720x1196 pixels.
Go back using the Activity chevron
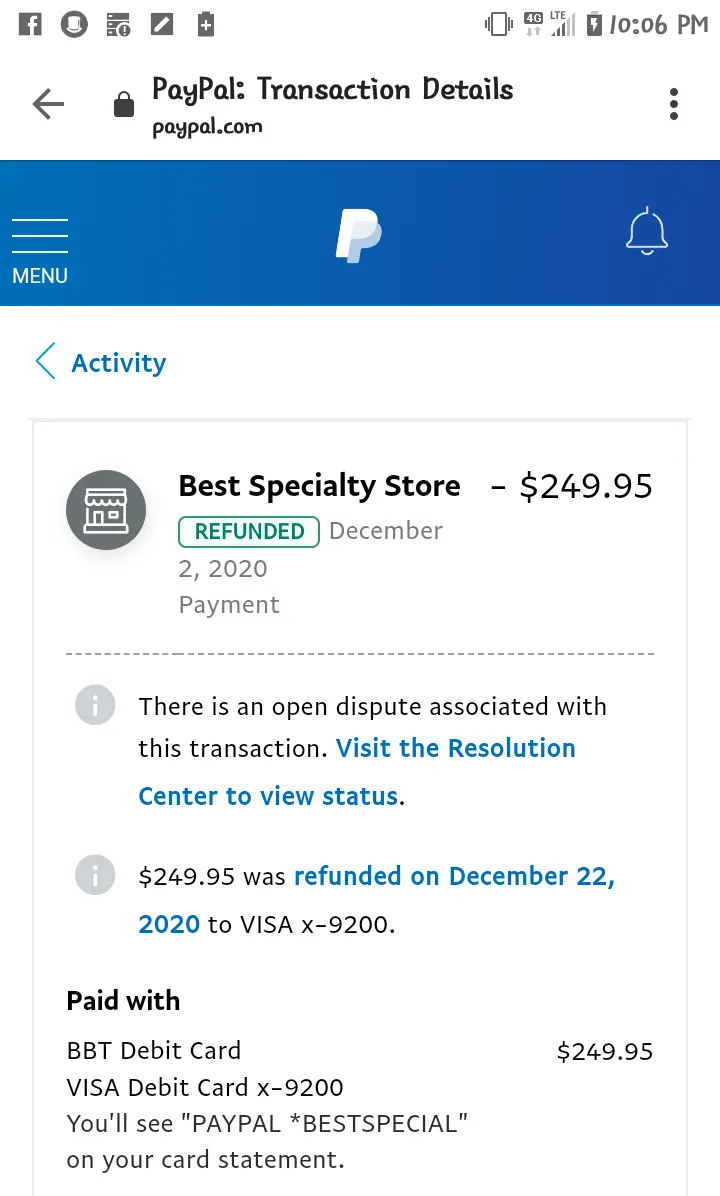tap(46, 362)
